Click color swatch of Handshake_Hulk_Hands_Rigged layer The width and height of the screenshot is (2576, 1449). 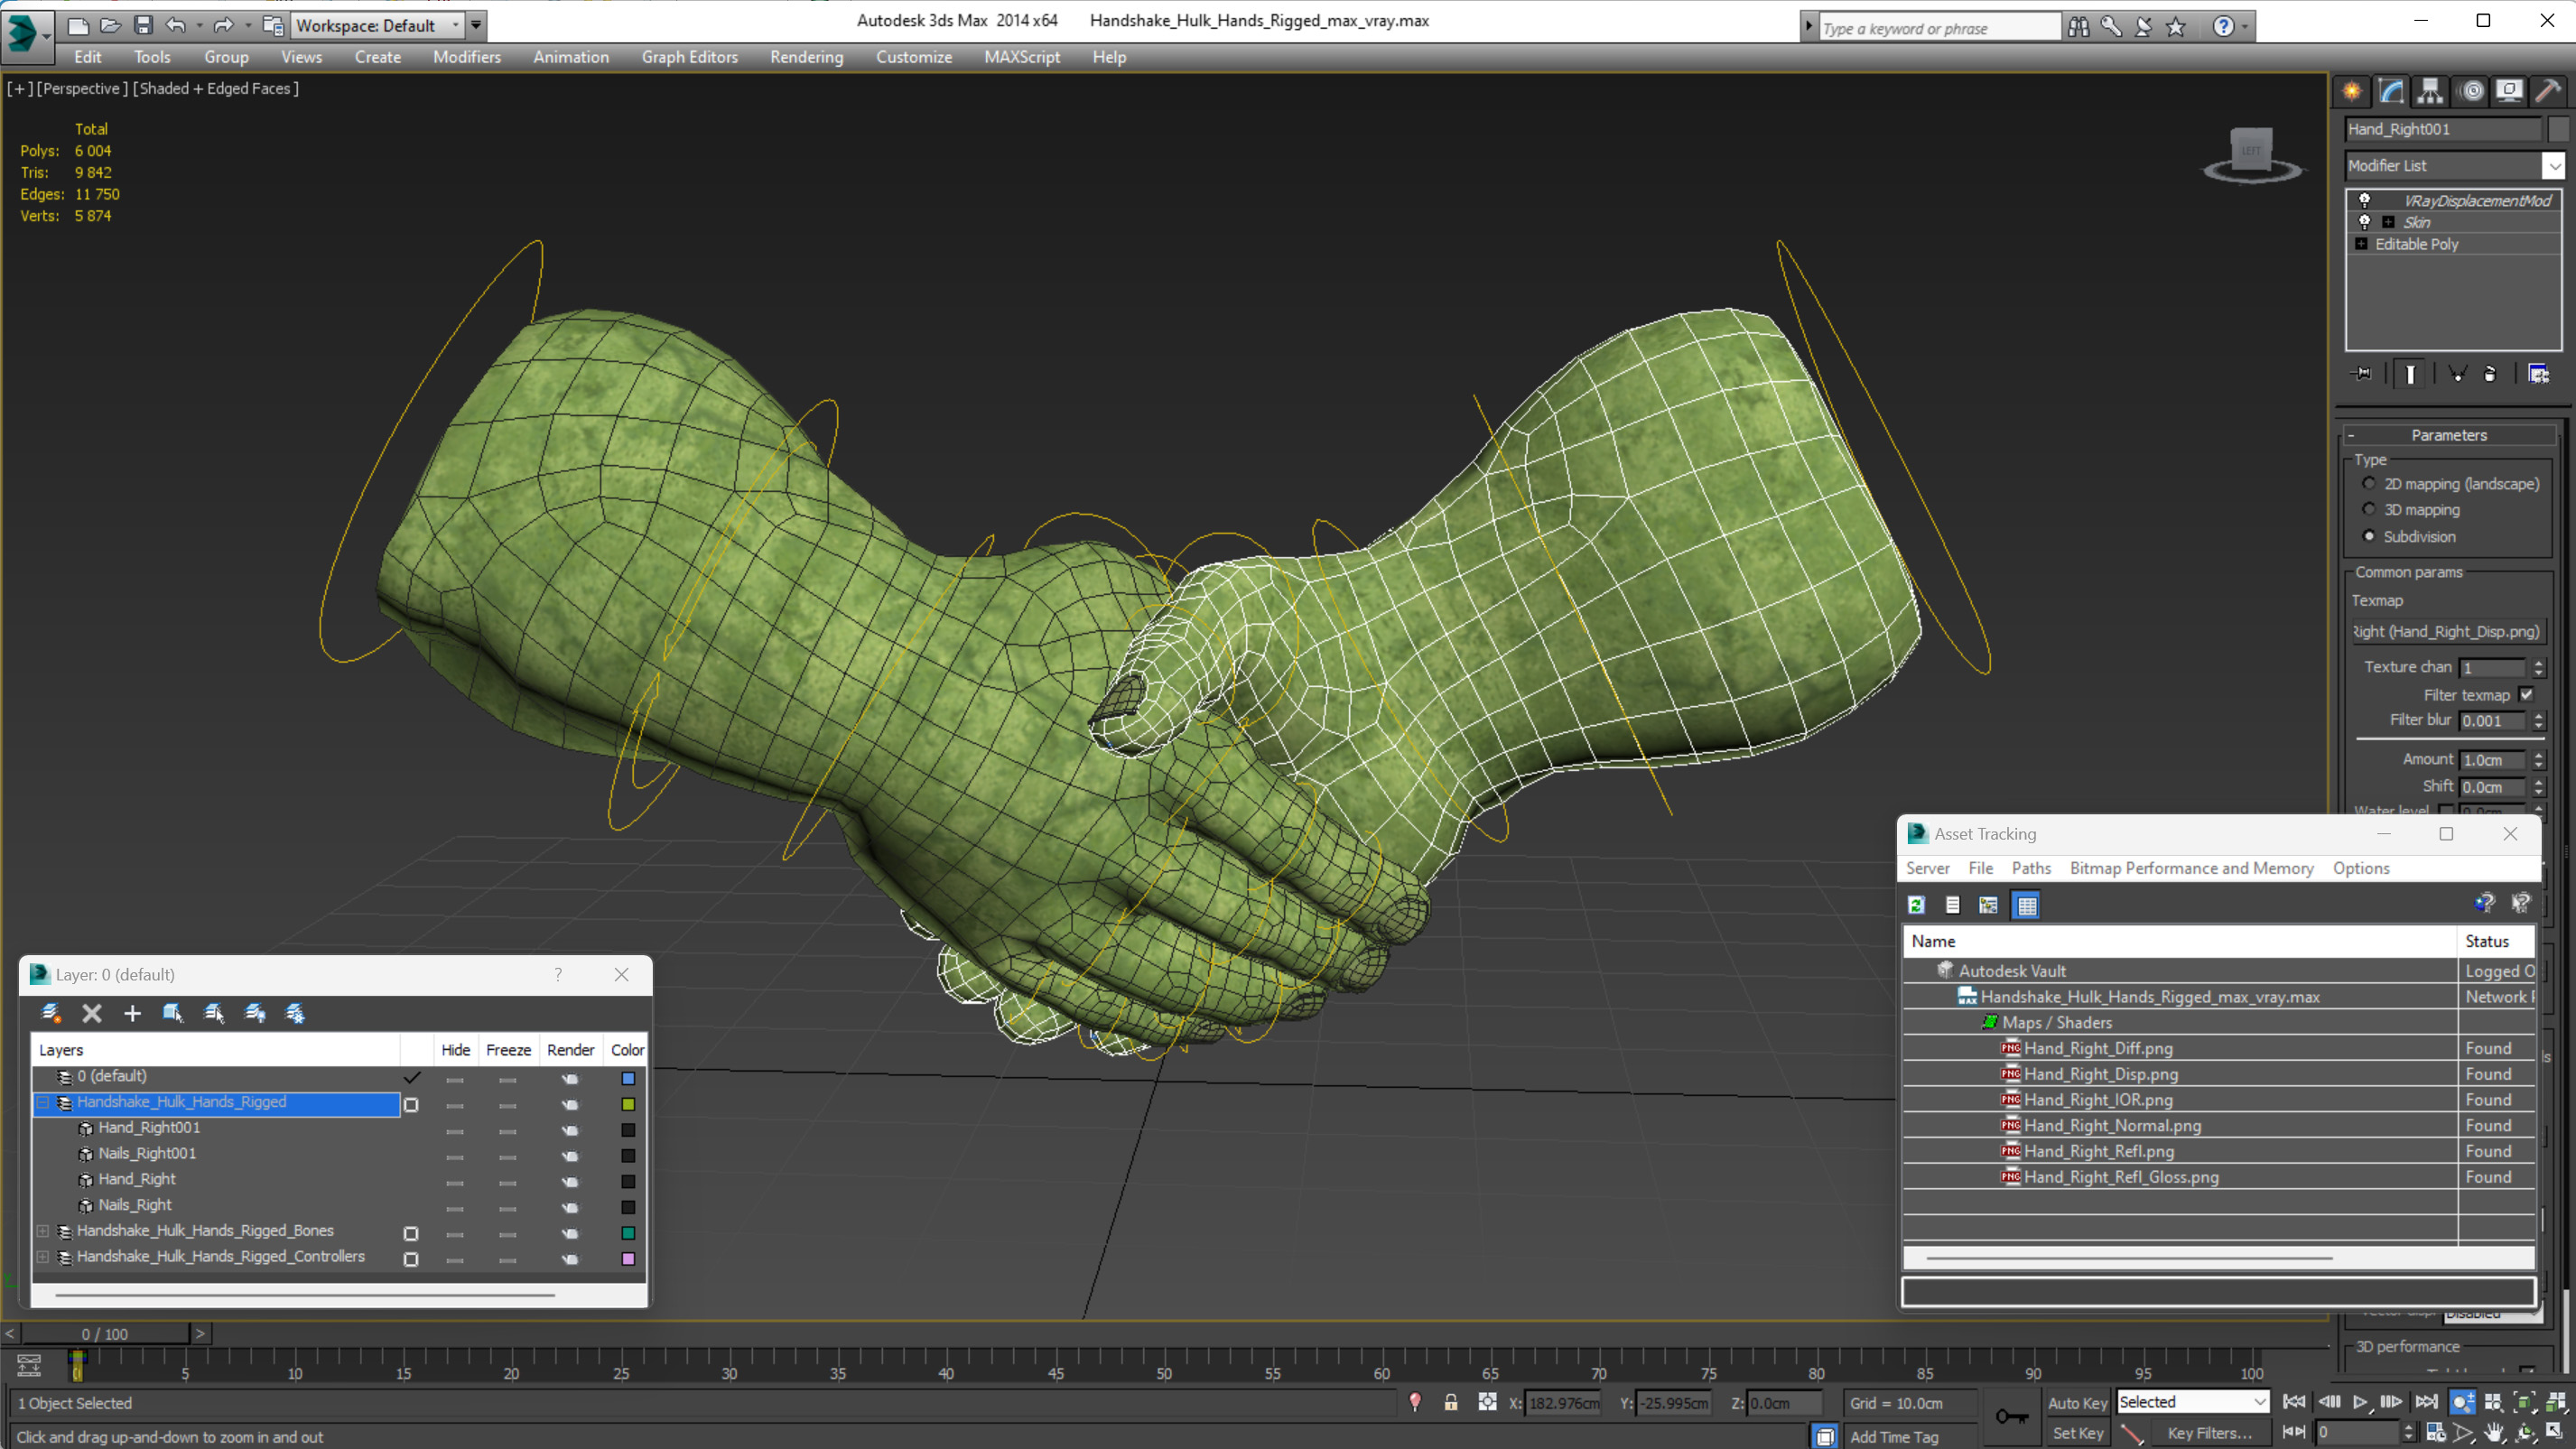[x=628, y=1104]
